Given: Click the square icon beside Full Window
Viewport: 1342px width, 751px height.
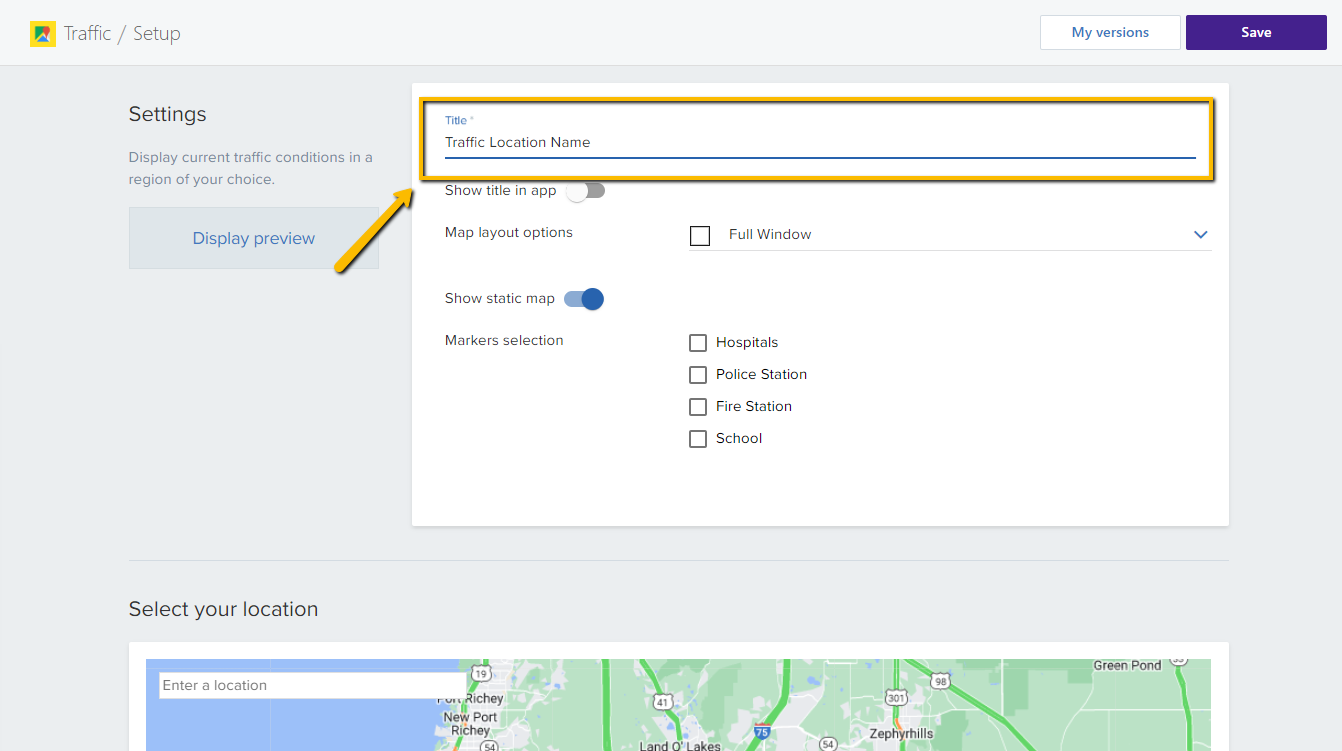Looking at the screenshot, I should click(x=700, y=235).
